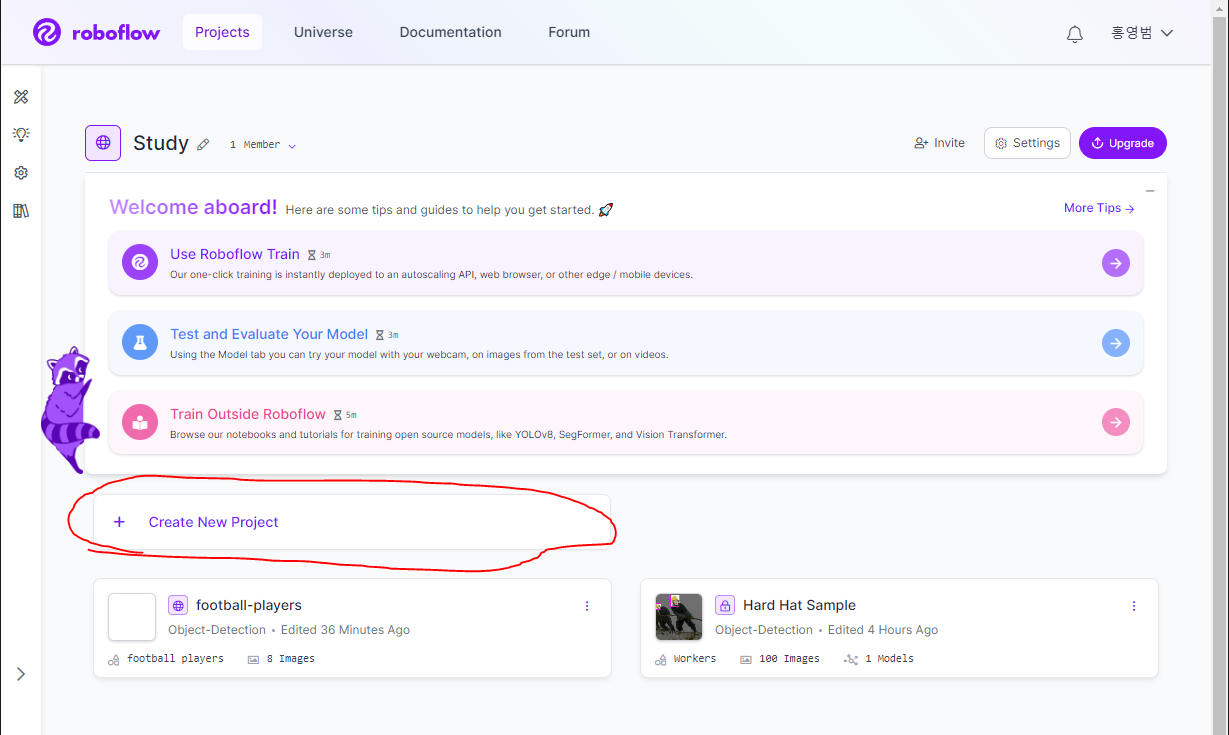Click images icon next to 100 Images
This screenshot has height=735, width=1229.
coord(746,659)
